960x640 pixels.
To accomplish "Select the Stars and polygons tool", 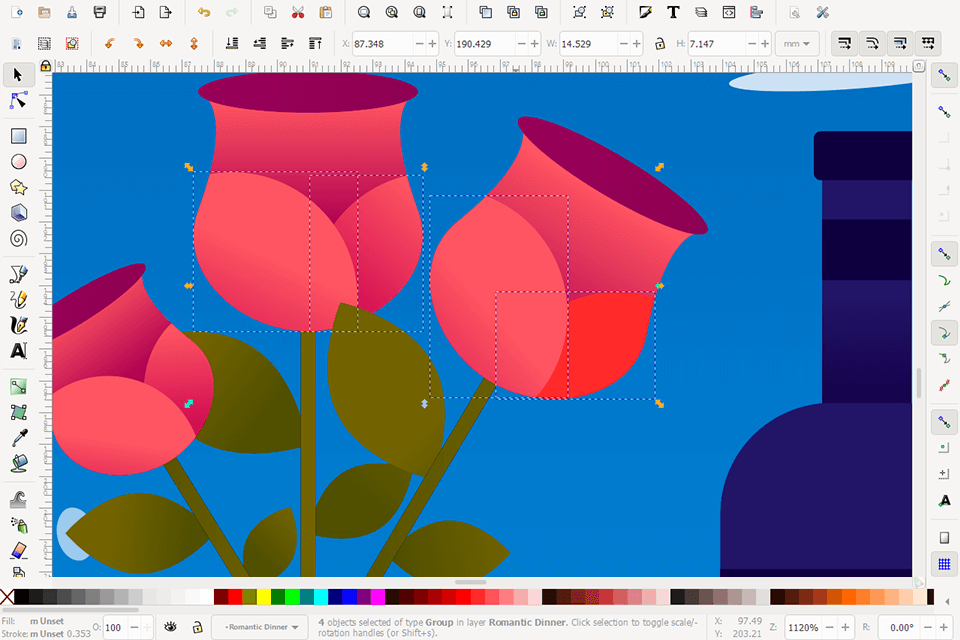I will coord(18,187).
